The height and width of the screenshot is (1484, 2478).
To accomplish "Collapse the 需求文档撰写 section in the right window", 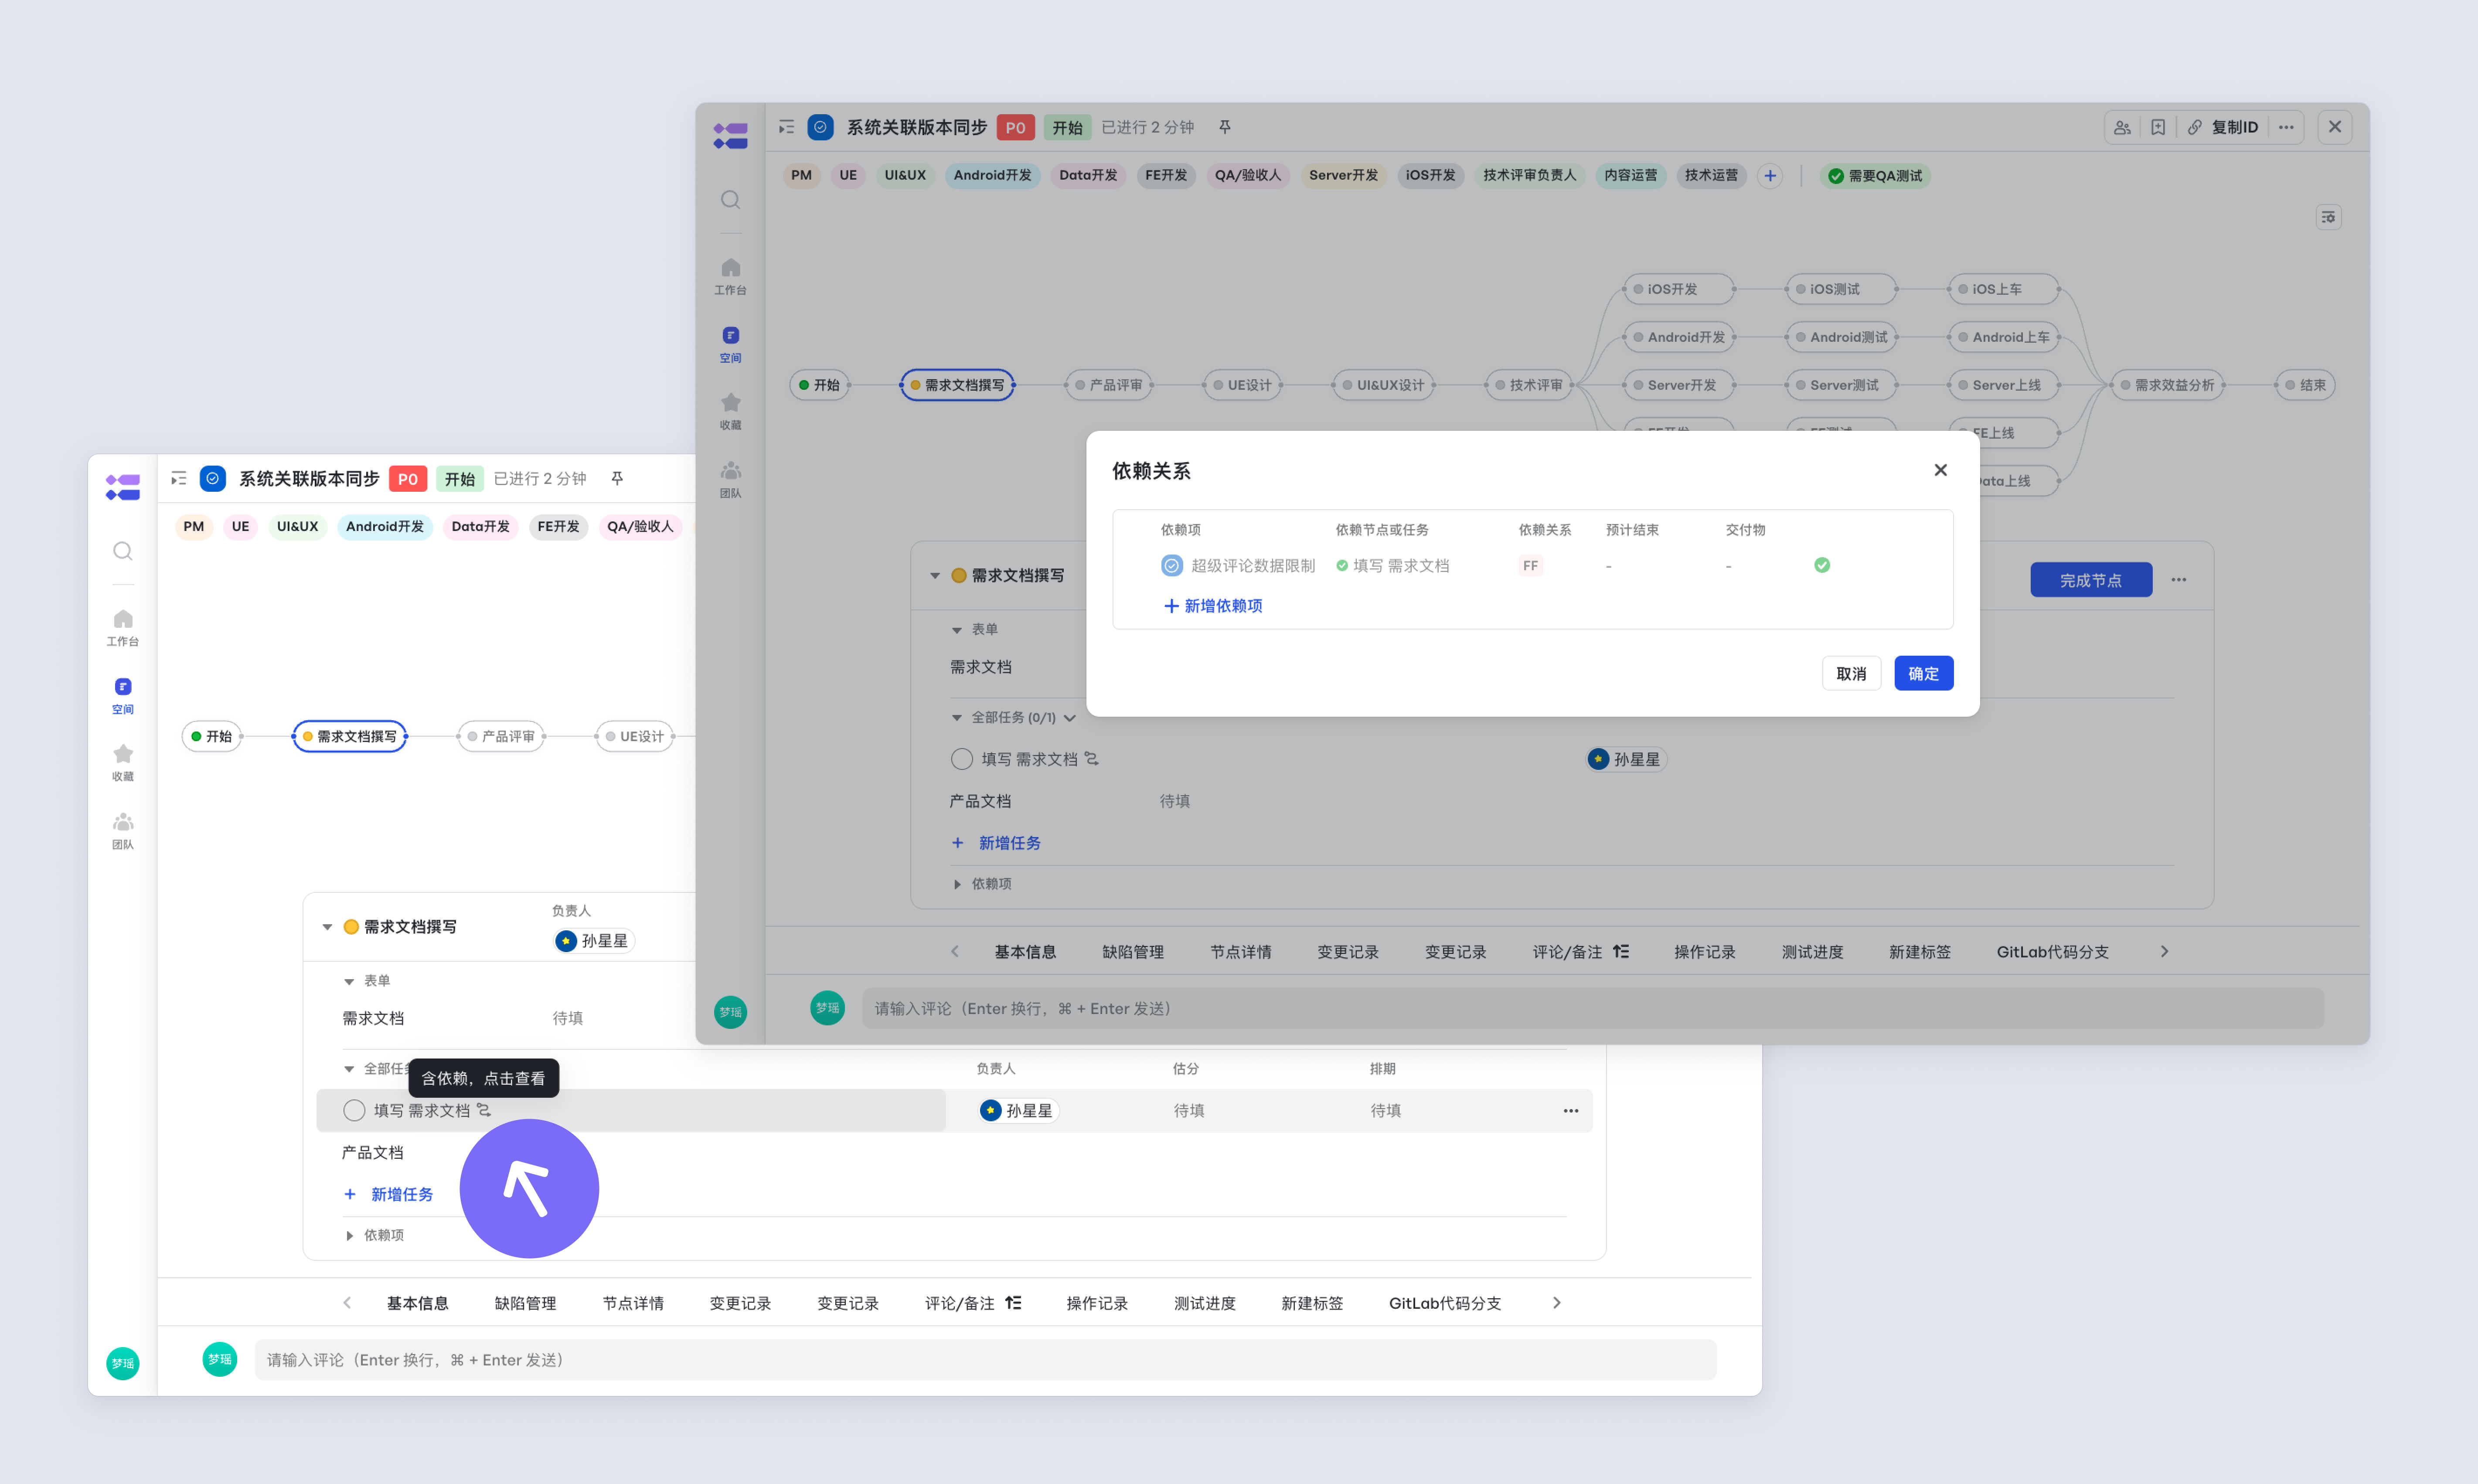I will 935,576.
